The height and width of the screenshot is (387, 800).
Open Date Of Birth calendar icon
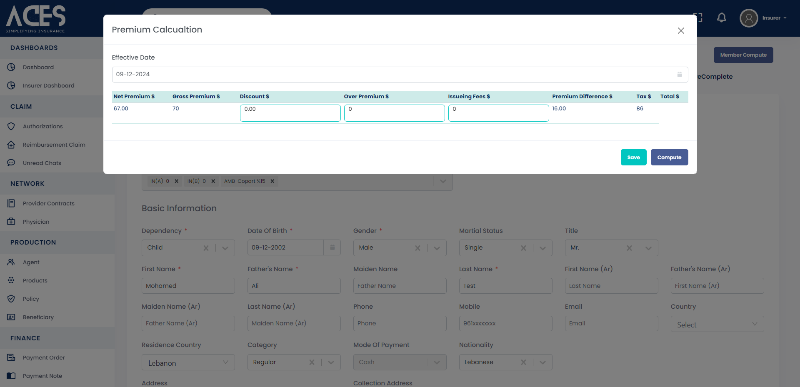pos(332,248)
